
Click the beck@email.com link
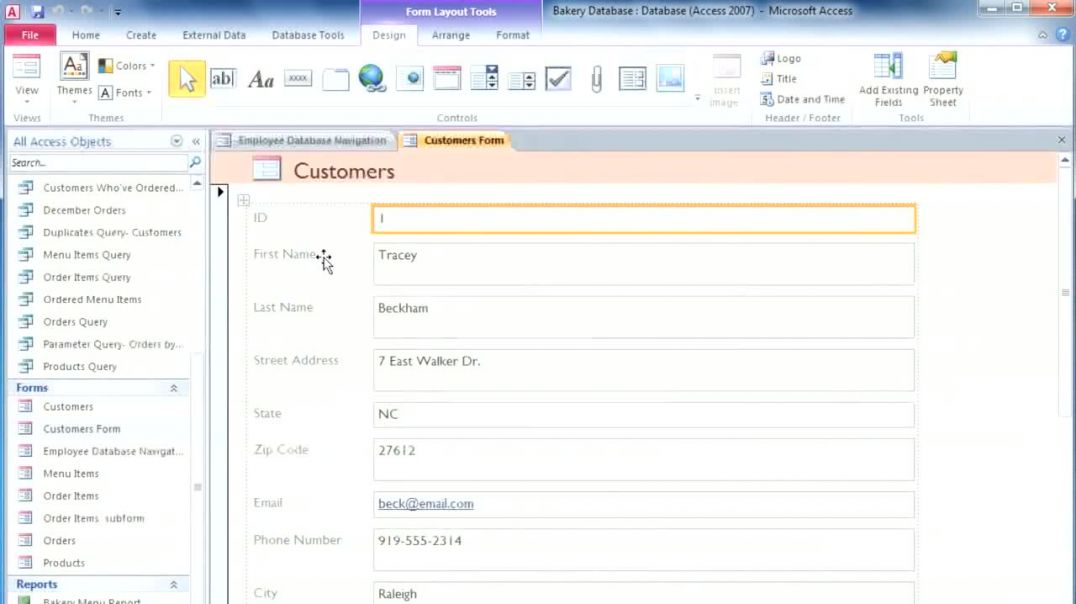coord(425,504)
